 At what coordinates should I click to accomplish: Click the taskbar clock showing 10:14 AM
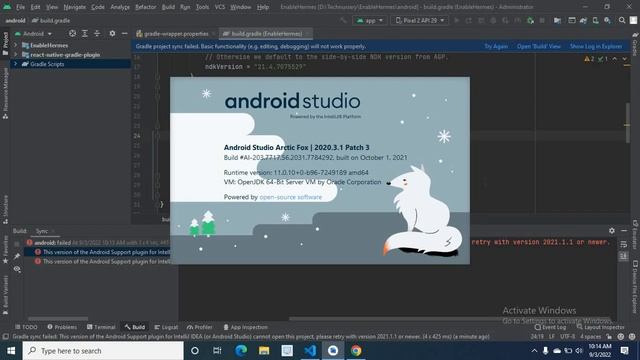pyautogui.click(x=600, y=351)
